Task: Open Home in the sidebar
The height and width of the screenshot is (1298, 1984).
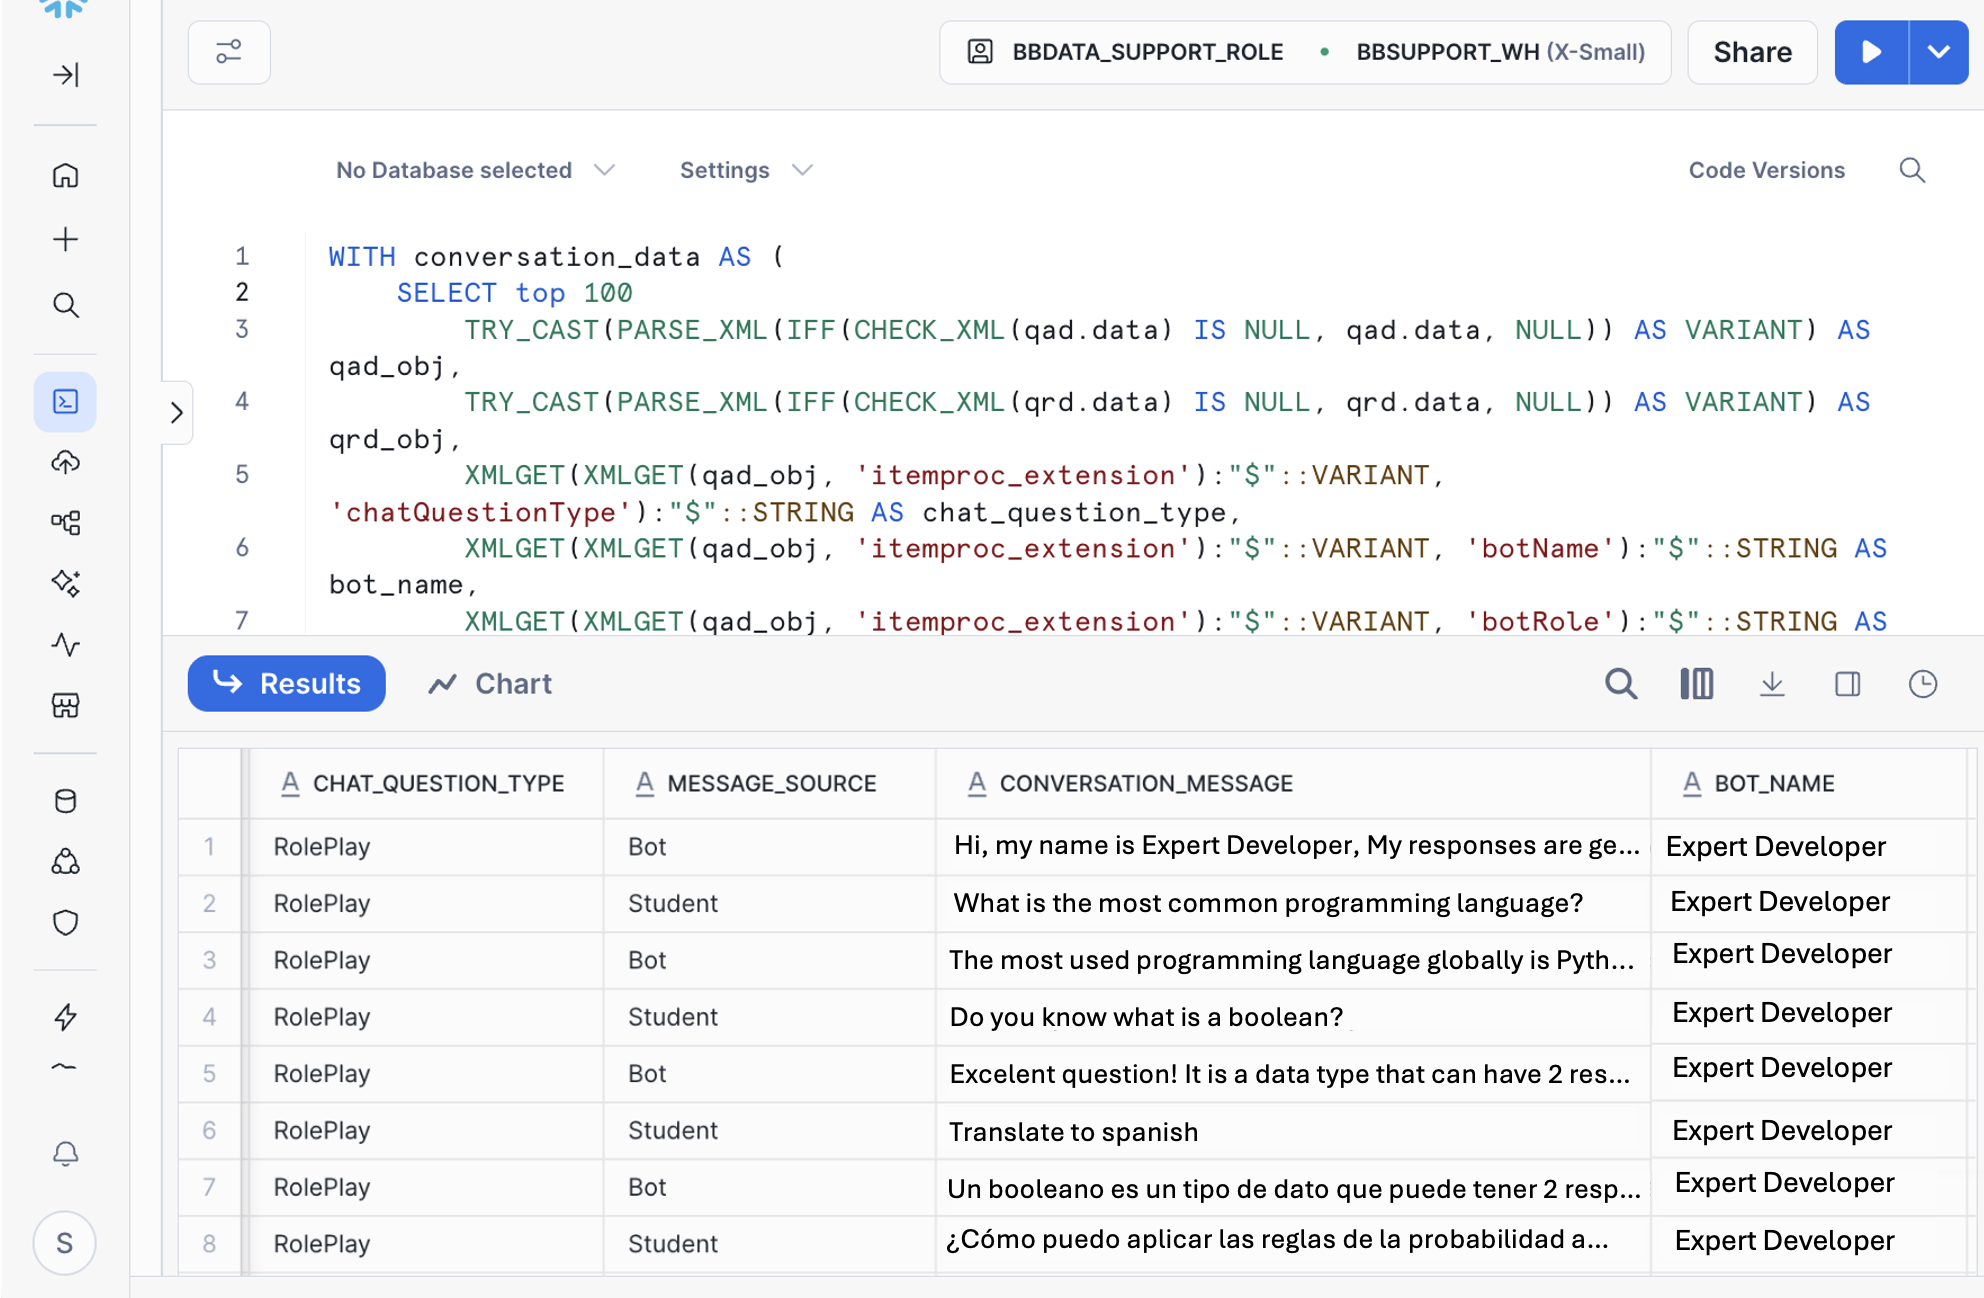Action: click(66, 175)
